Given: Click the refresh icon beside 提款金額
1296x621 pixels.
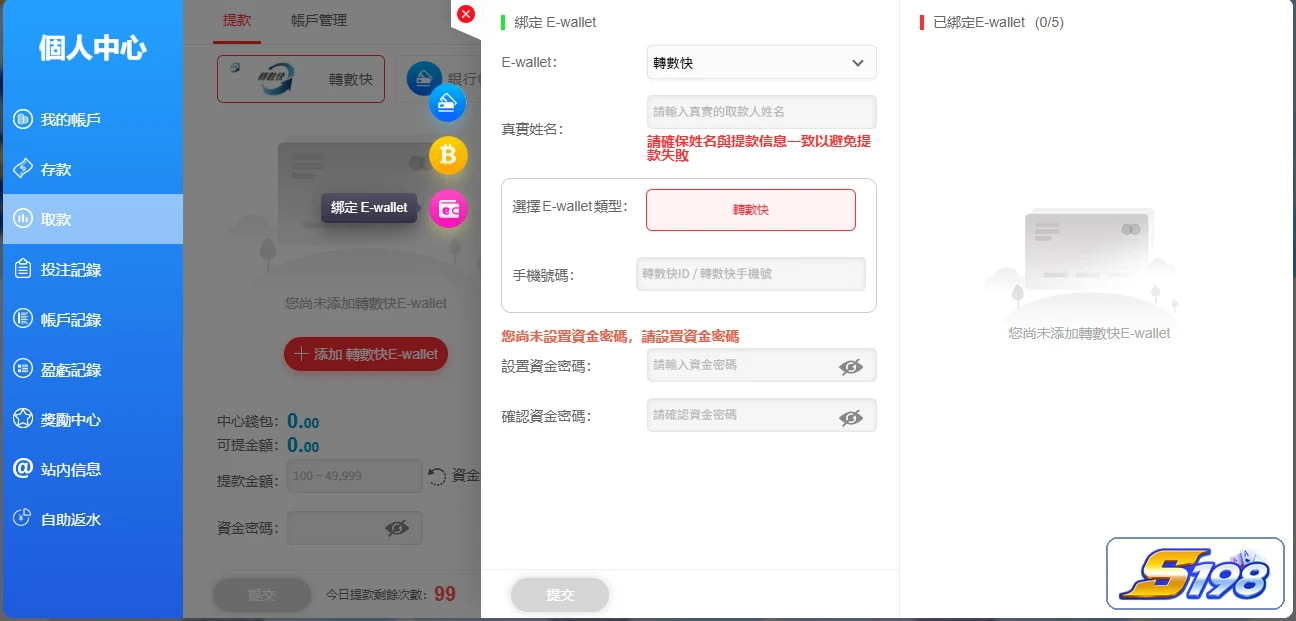Looking at the screenshot, I should click(x=437, y=476).
